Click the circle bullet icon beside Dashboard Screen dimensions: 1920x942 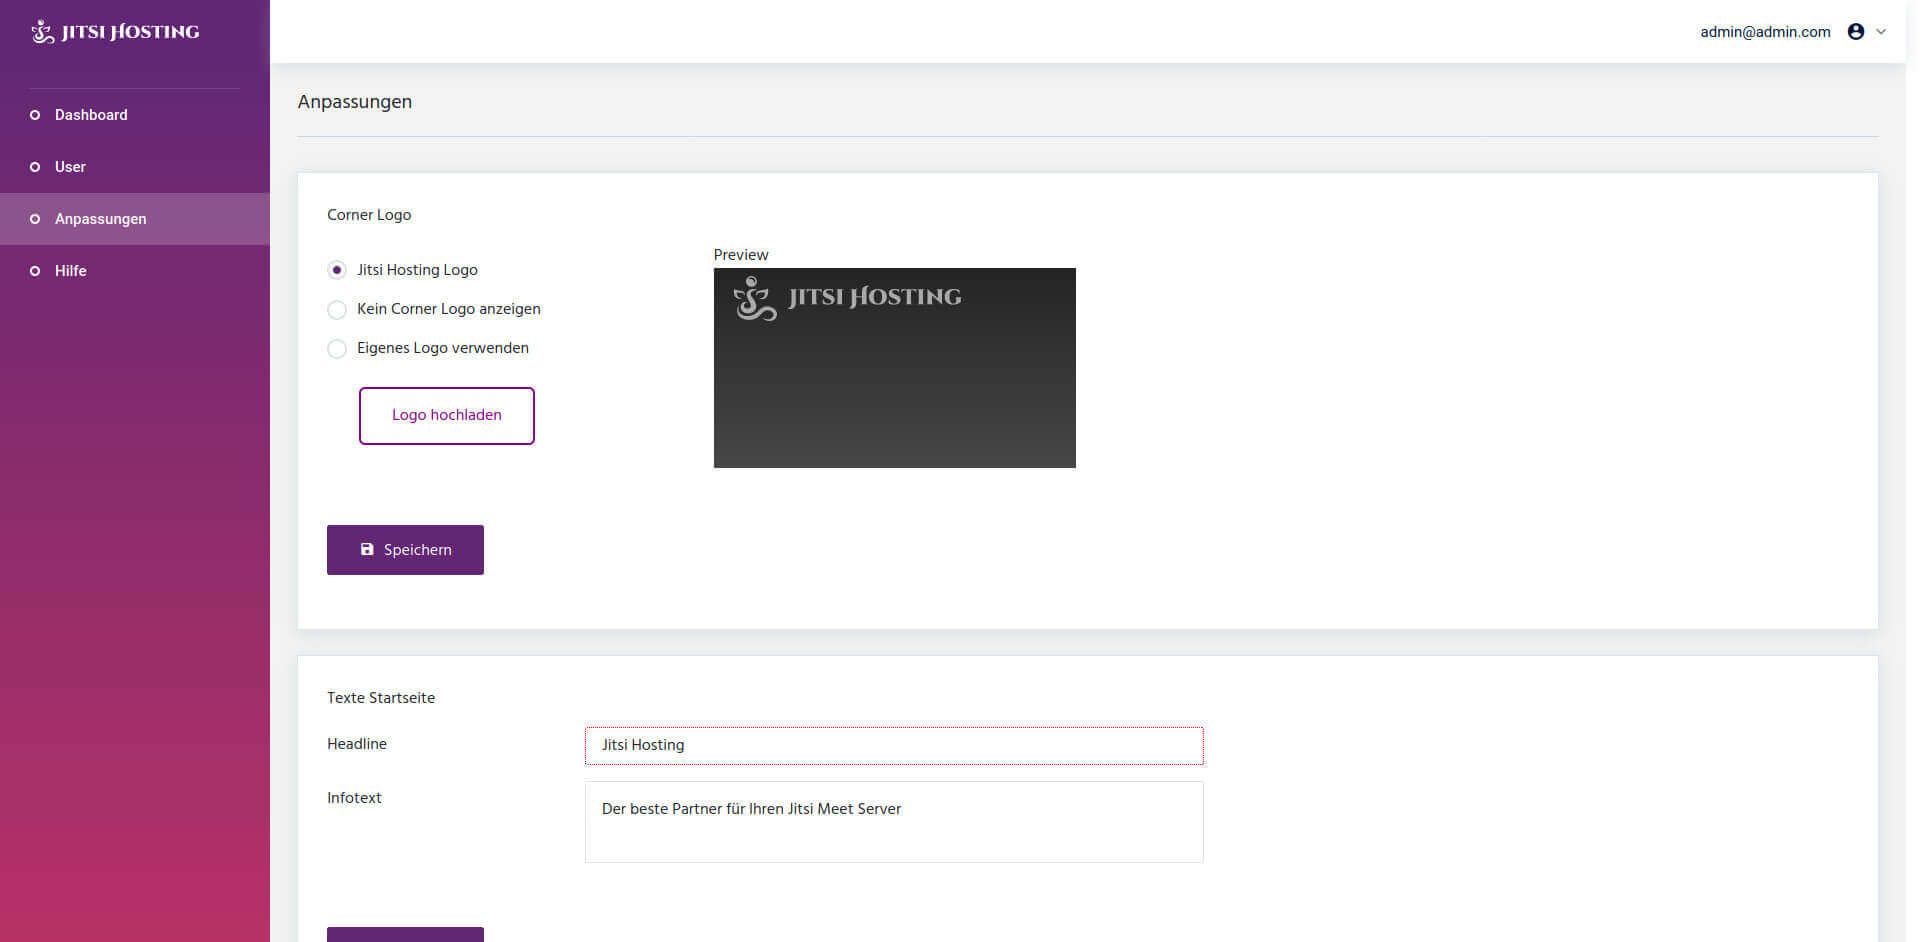click(x=35, y=115)
